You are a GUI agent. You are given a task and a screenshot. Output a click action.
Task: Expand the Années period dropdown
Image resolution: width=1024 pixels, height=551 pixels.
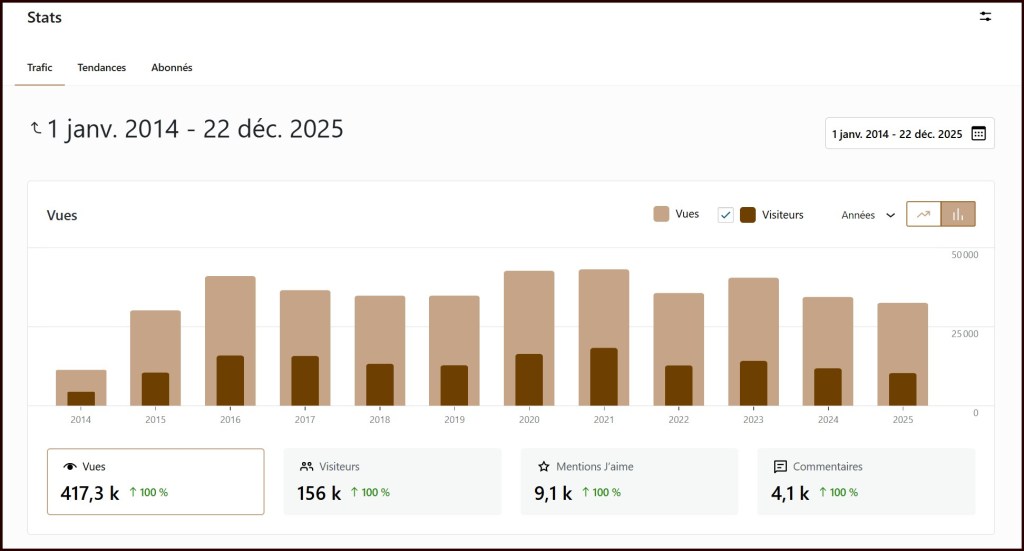pyautogui.click(x=868, y=215)
